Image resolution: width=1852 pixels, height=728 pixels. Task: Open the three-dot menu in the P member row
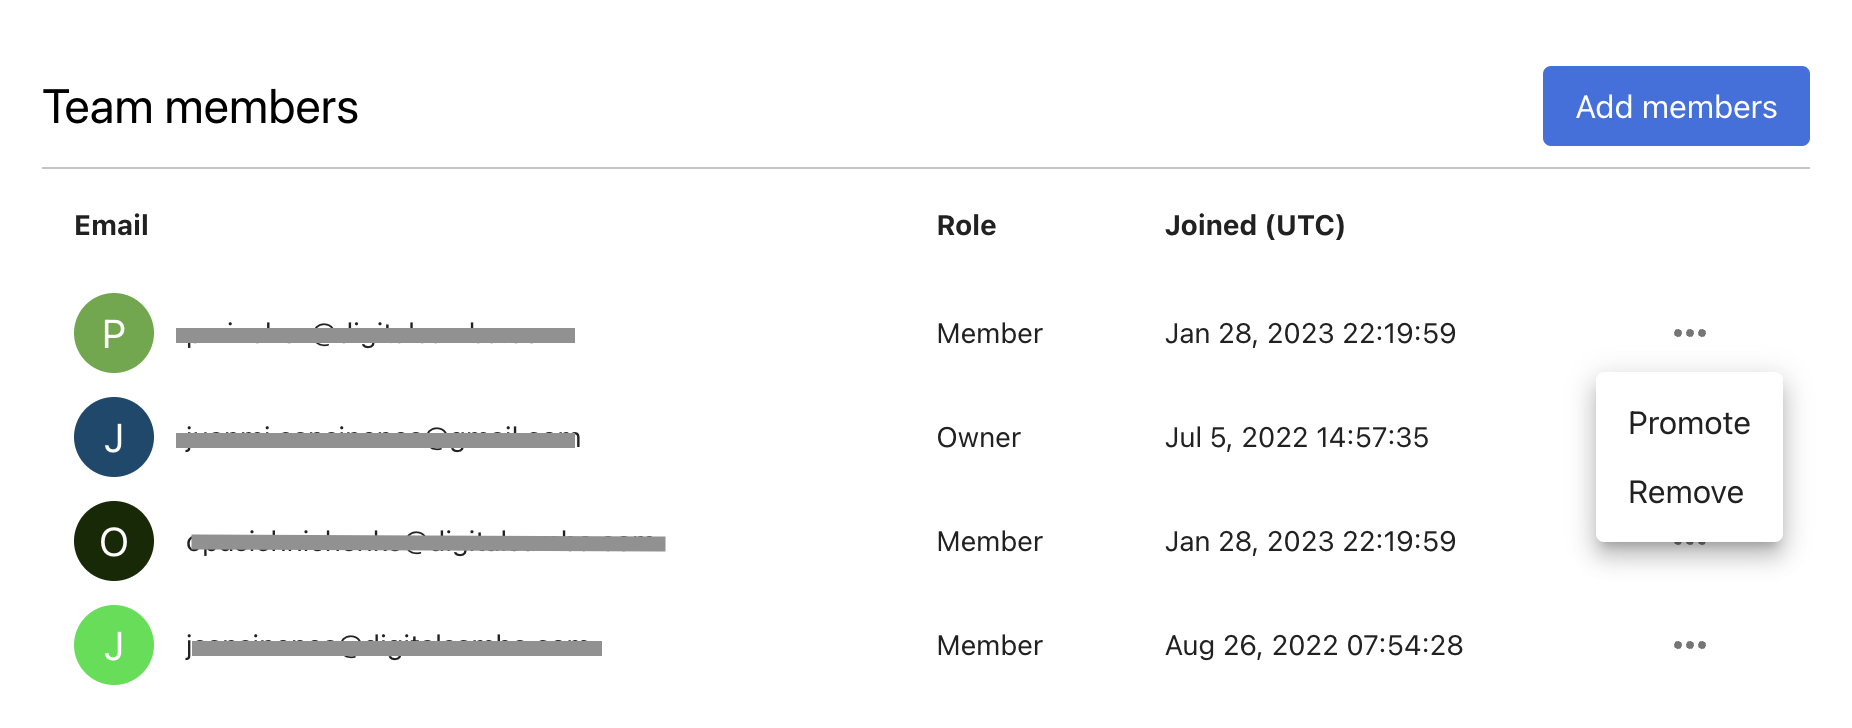click(x=1689, y=333)
